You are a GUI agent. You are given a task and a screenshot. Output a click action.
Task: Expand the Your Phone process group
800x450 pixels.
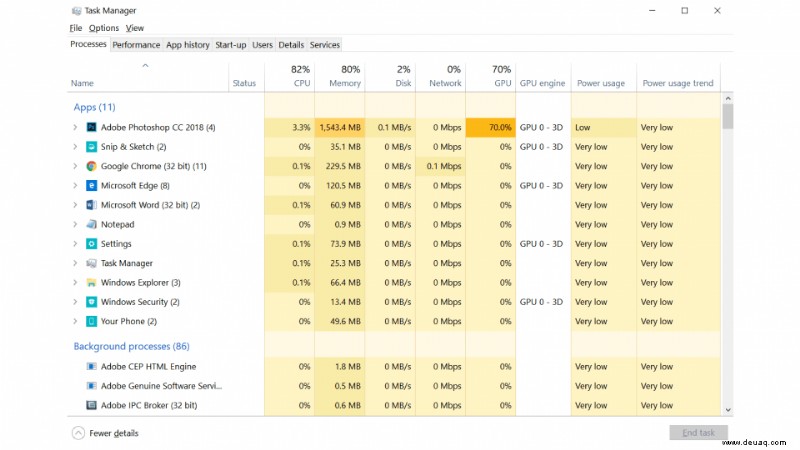click(75, 321)
